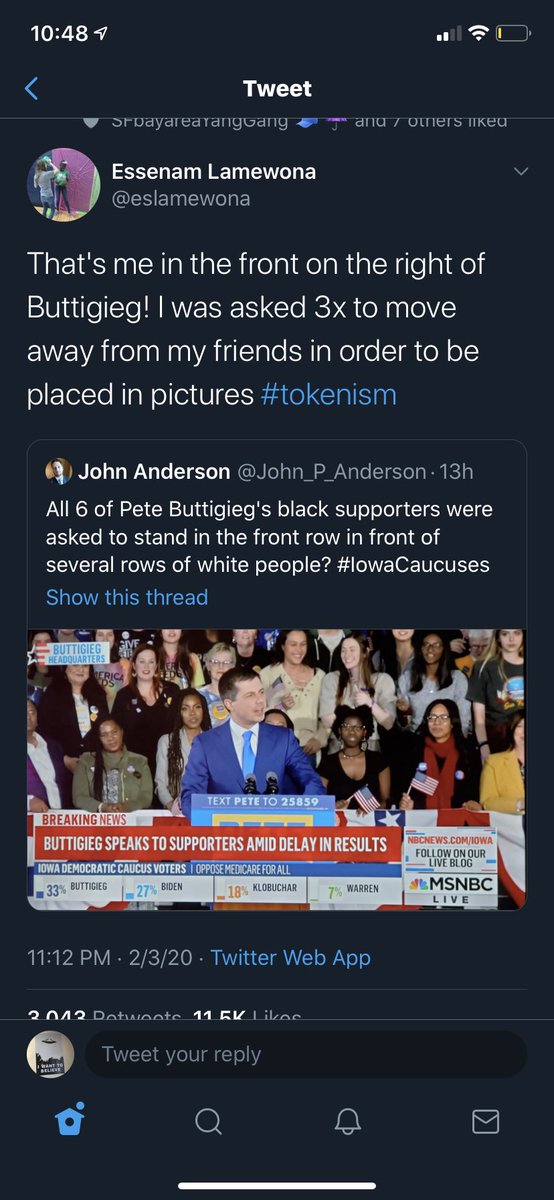Open the Search magnifier tab
The image size is (554, 1200).
[208, 1121]
